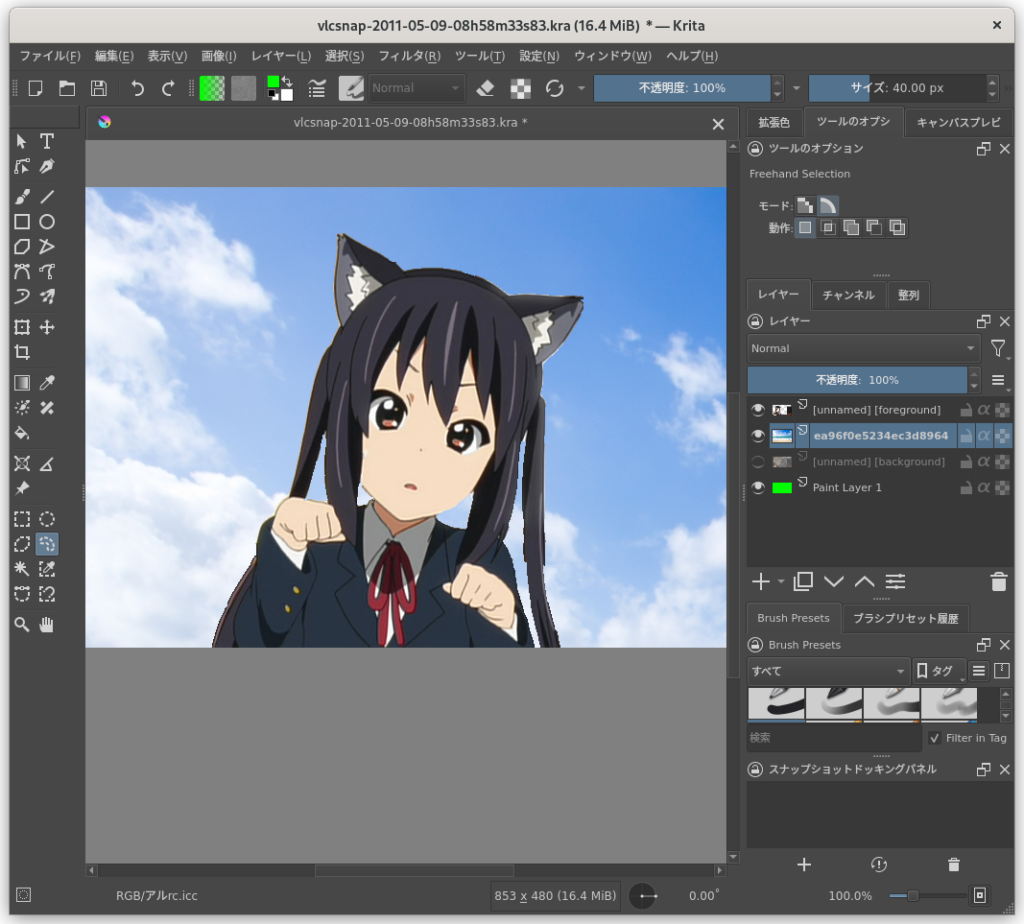The width and height of the screenshot is (1024, 924).
Task: Adjust the layer 不透明度 100% slider
Action: (x=857, y=379)
